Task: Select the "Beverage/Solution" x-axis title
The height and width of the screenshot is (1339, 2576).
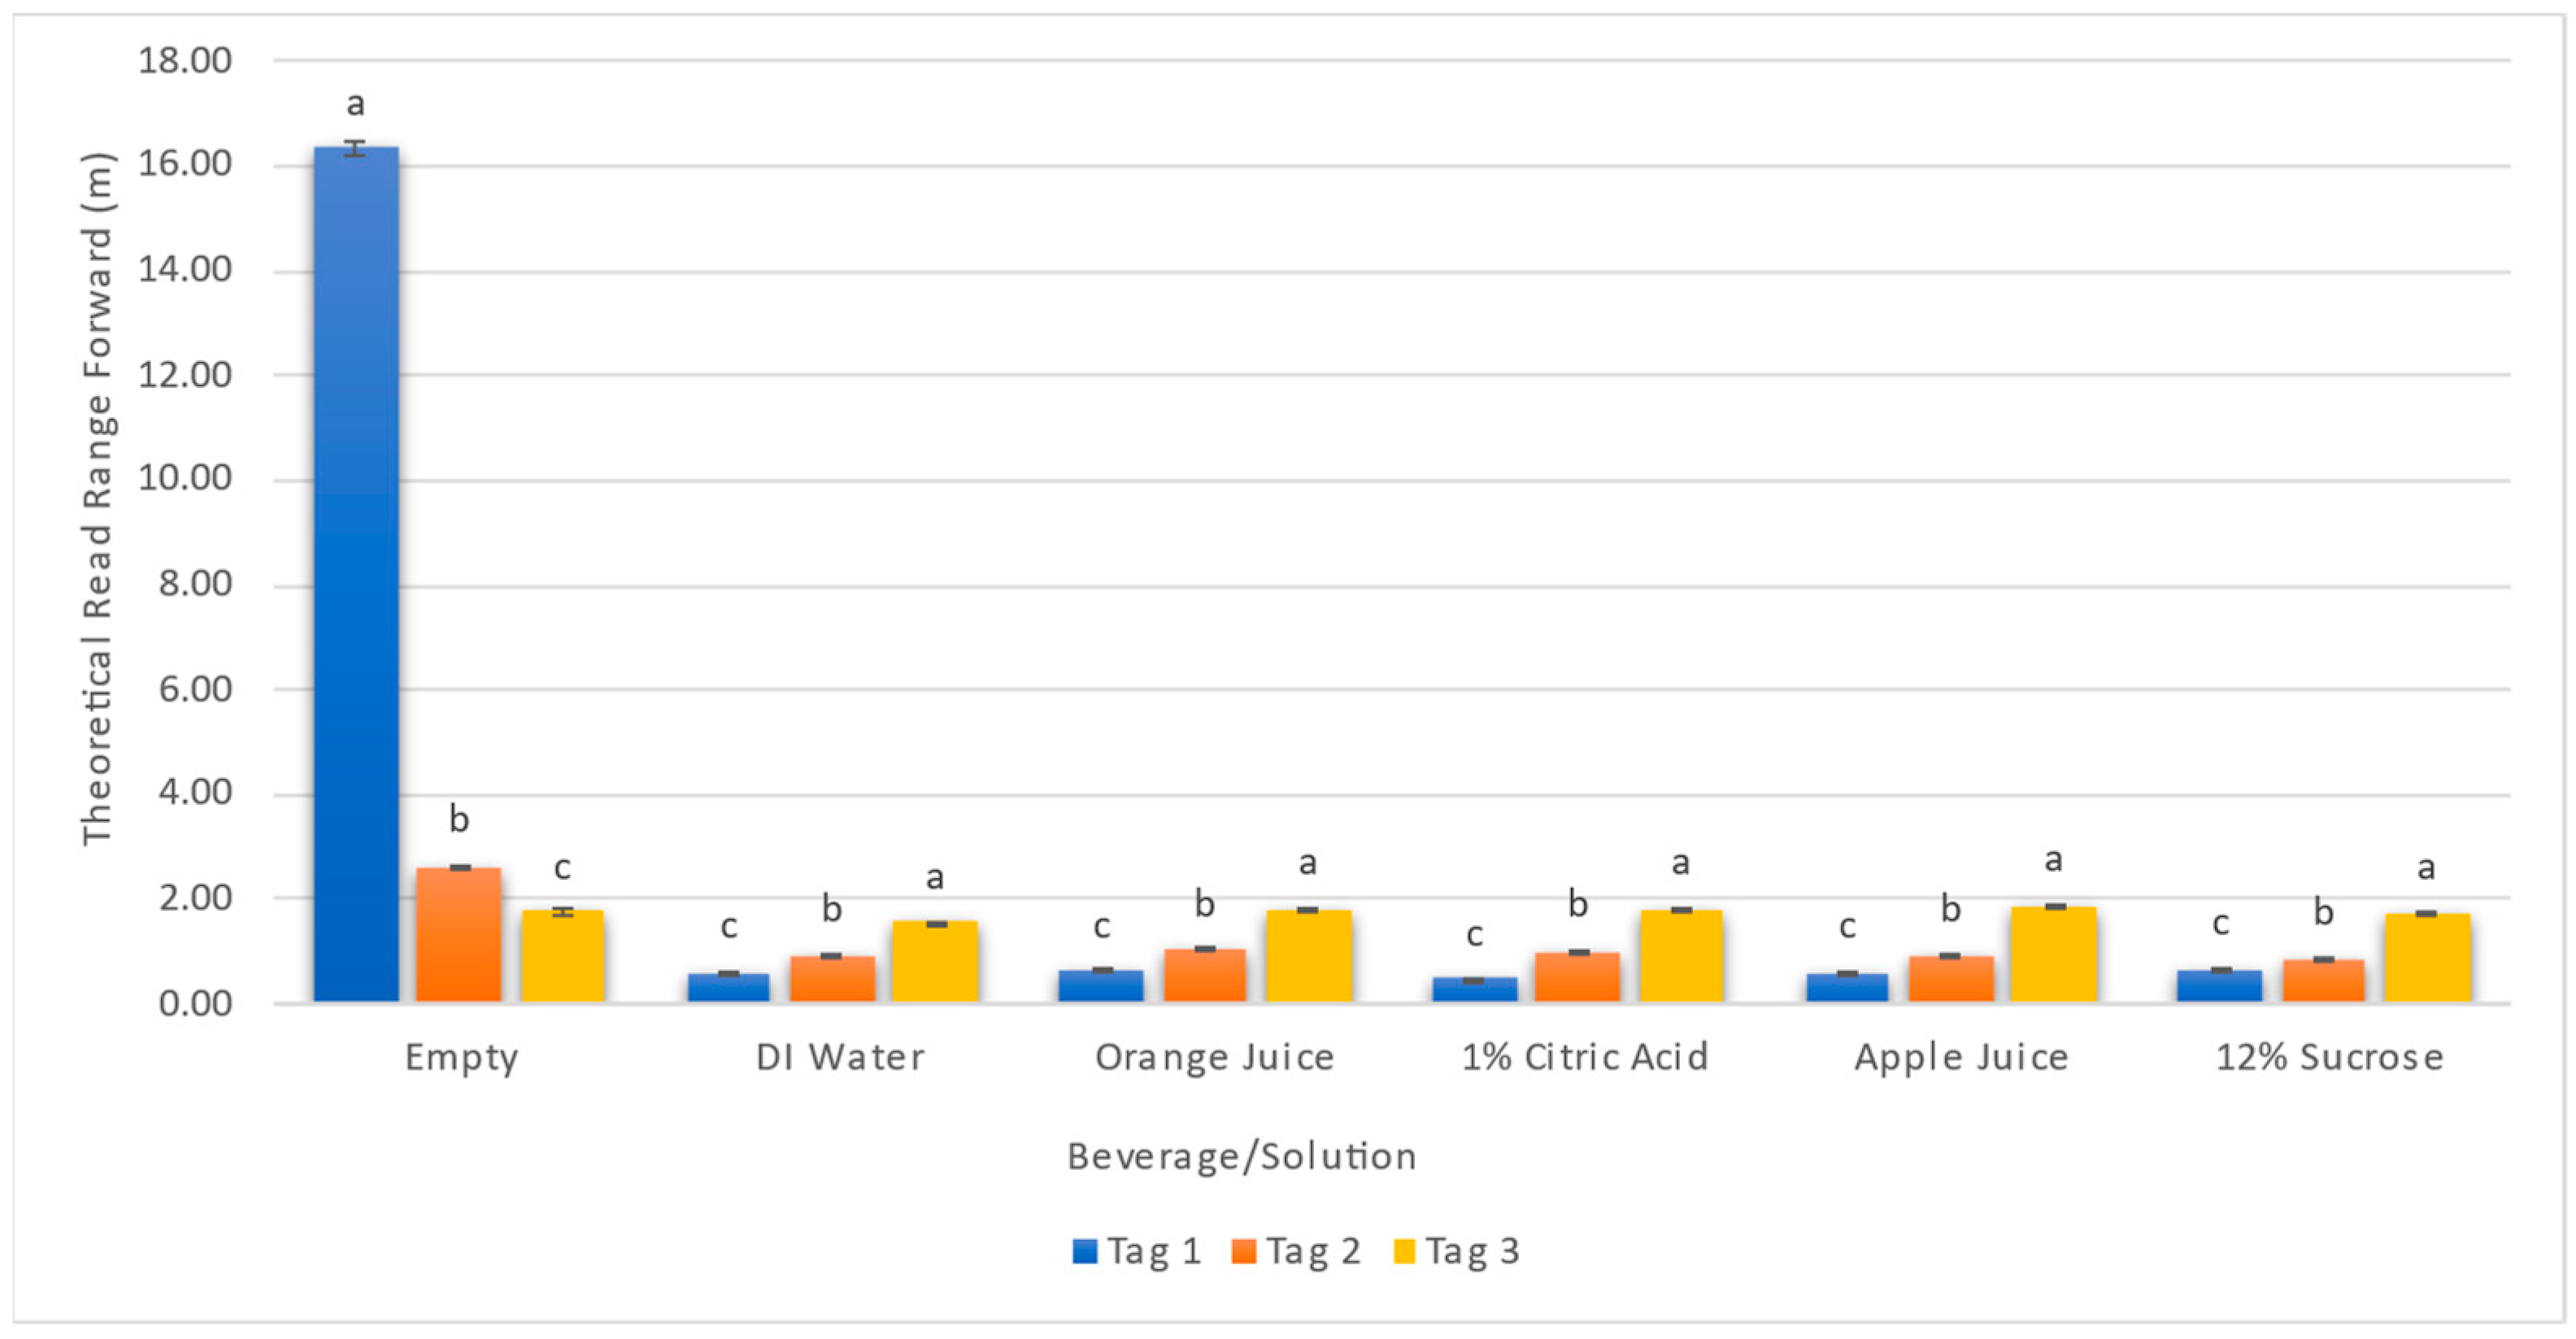Action: click(1241, 1156)
